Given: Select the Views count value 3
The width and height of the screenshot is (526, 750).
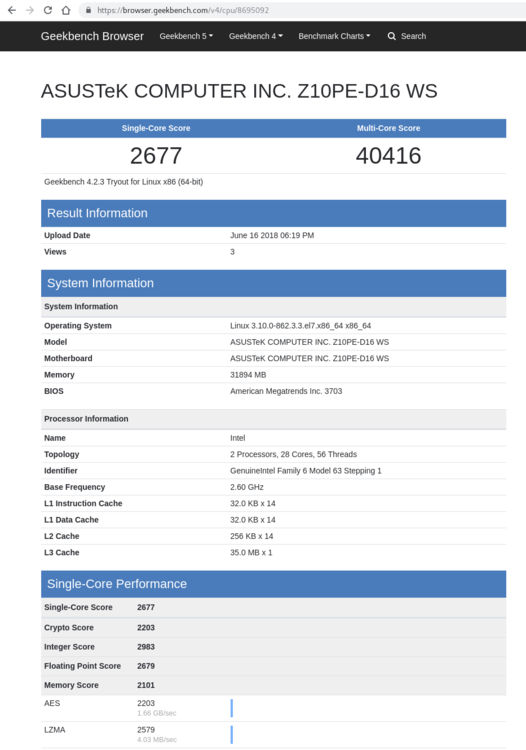Looking at the screenshot, I should click(x=232, y=252).
